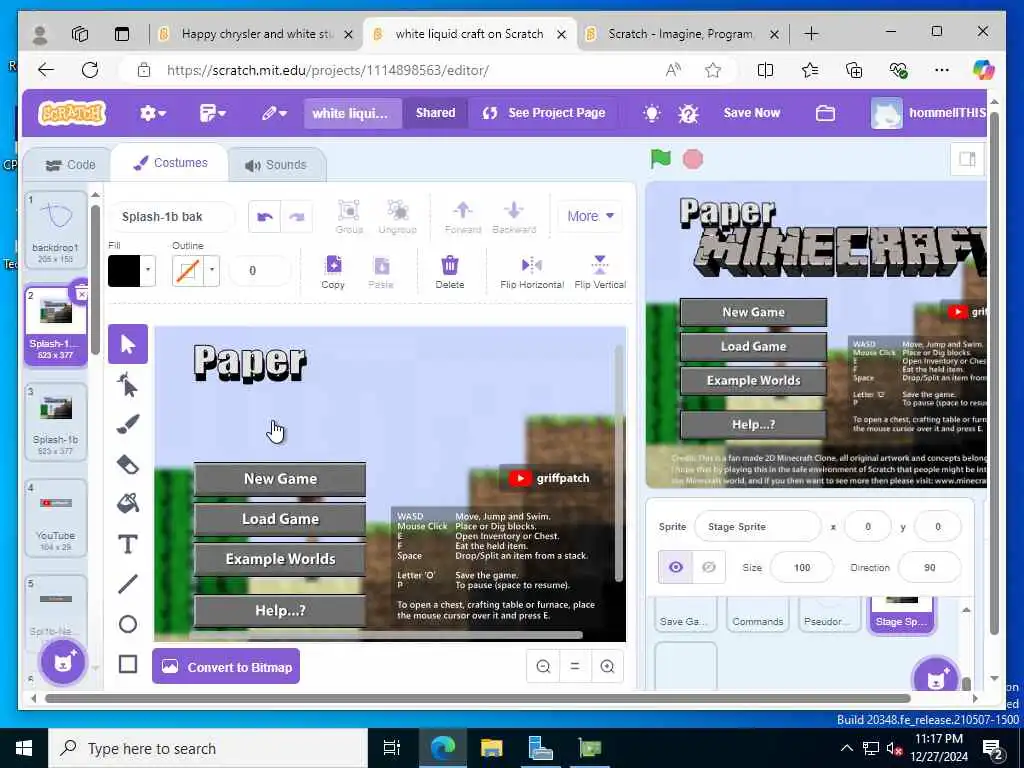
Task: Click Save Now
Action: [752, 113]
